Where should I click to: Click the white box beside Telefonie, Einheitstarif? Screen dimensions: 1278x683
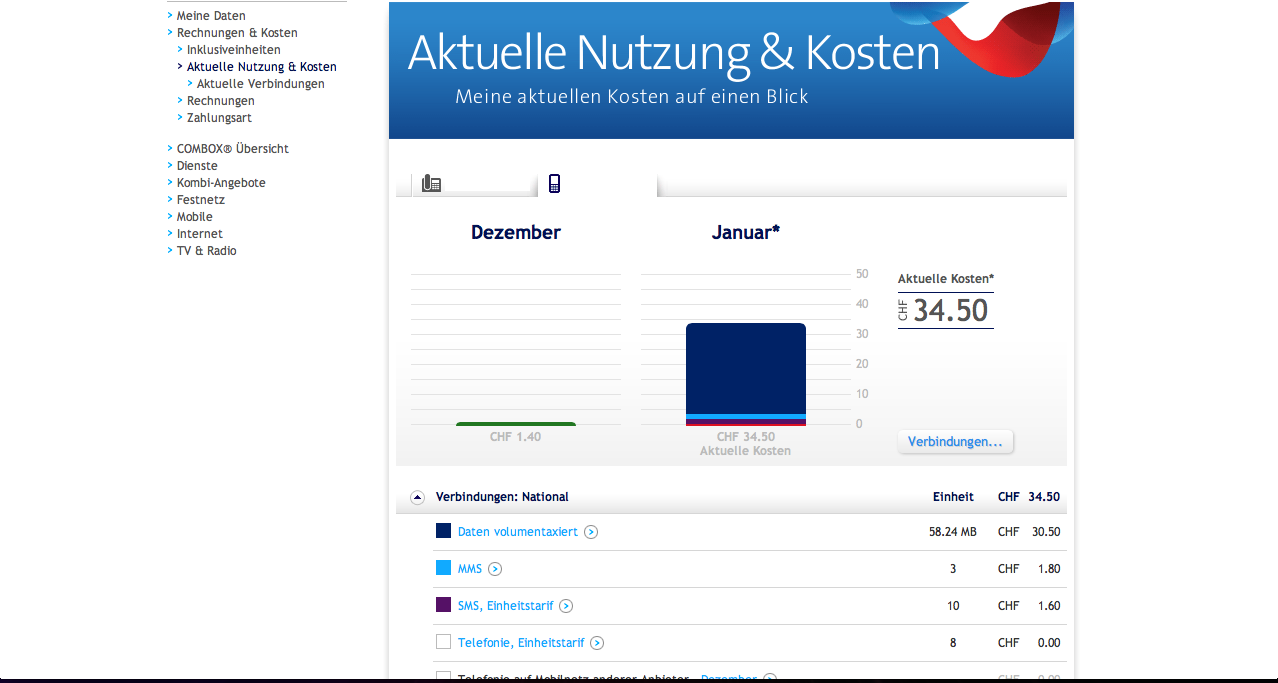(x=443, y=642)
